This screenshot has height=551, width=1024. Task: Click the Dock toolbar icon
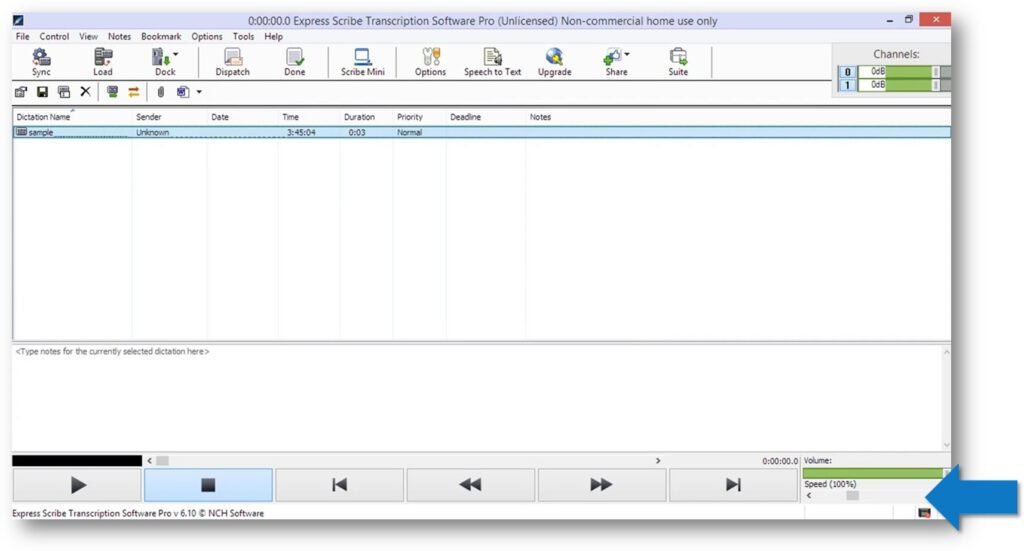click(x=161, y=63)
